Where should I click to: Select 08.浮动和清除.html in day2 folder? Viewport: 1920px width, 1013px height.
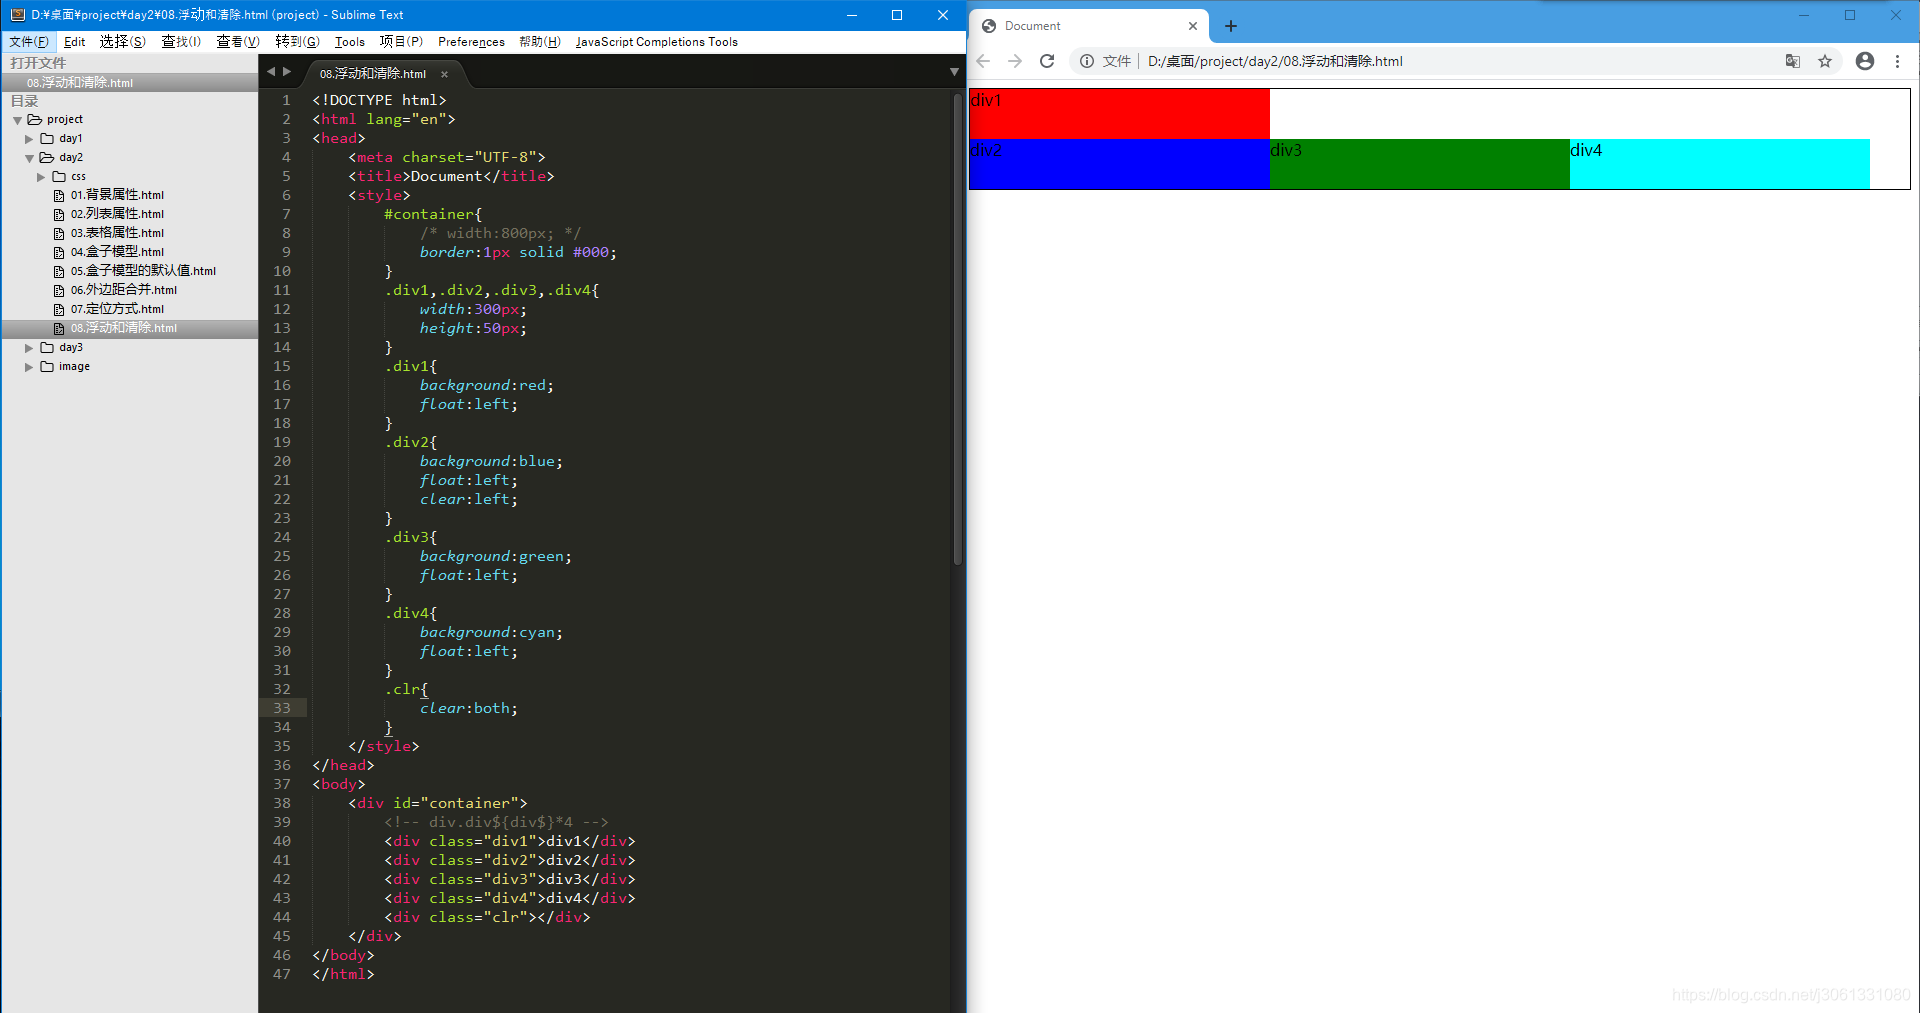tap(130, 328)
